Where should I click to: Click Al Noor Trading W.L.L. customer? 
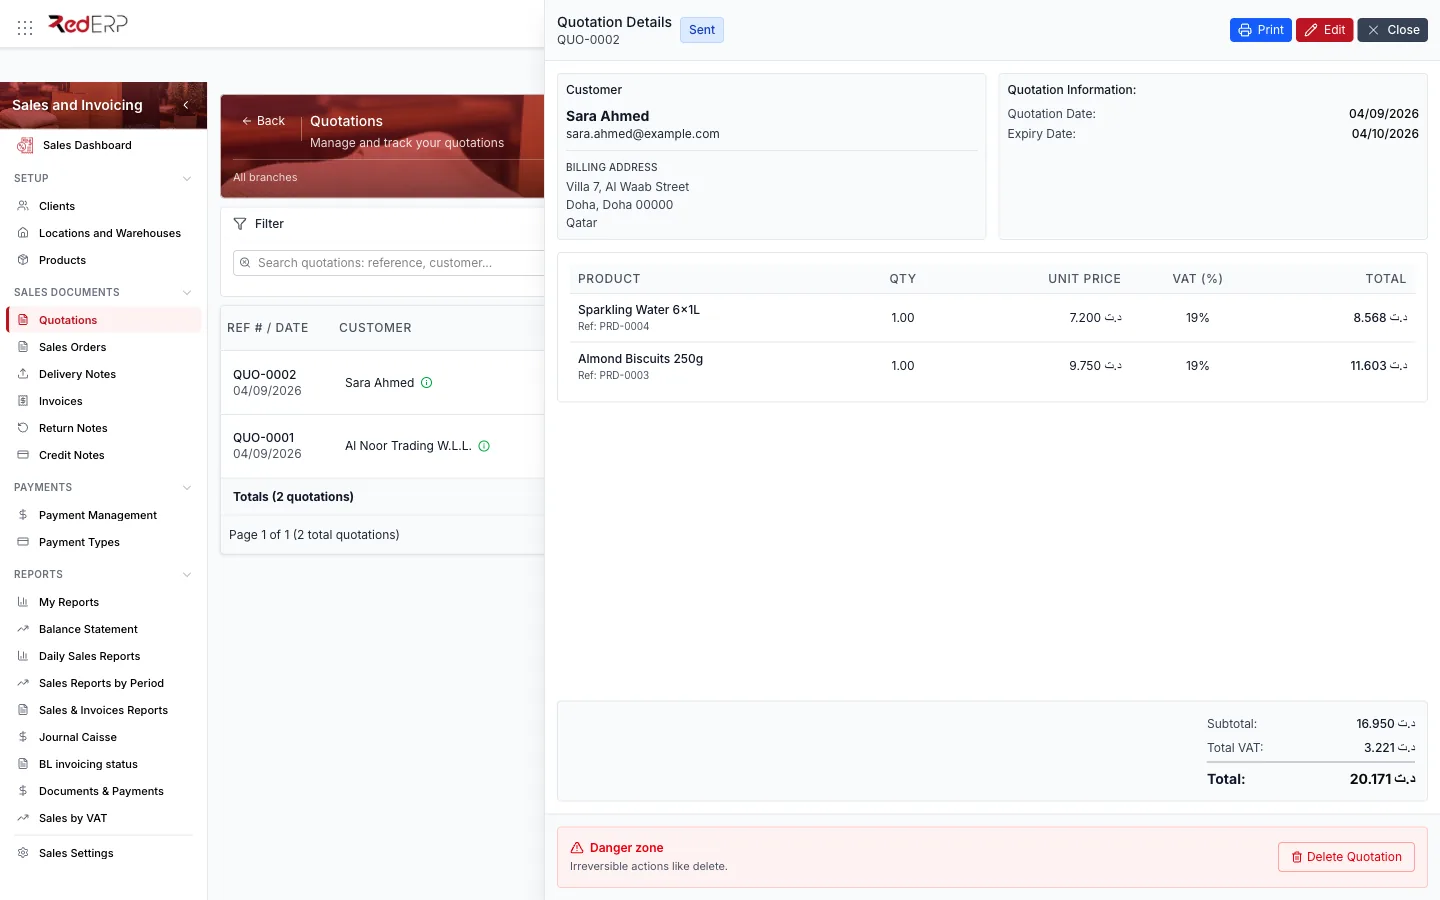click(408, 446)
